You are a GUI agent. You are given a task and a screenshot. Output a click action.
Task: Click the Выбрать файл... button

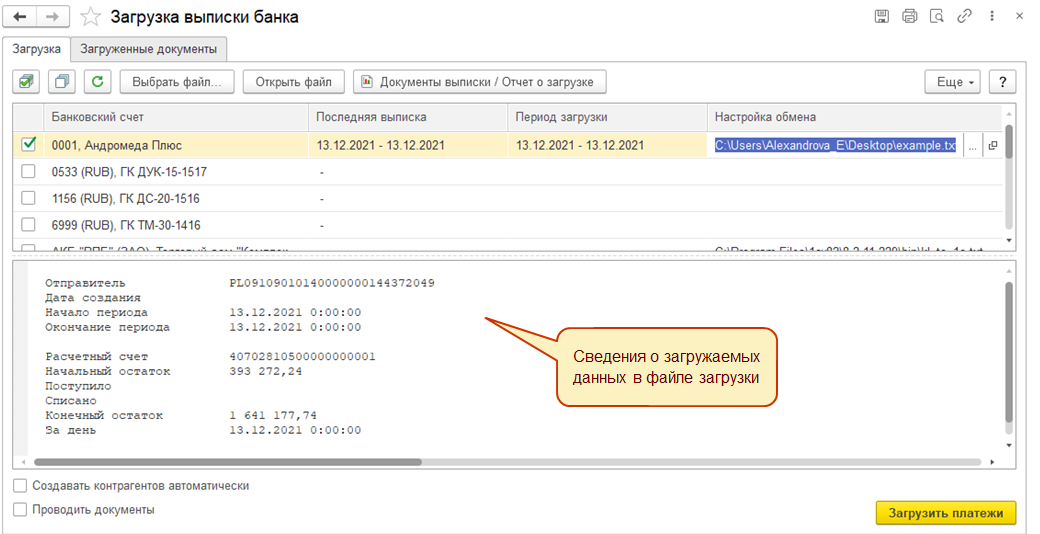176,82
